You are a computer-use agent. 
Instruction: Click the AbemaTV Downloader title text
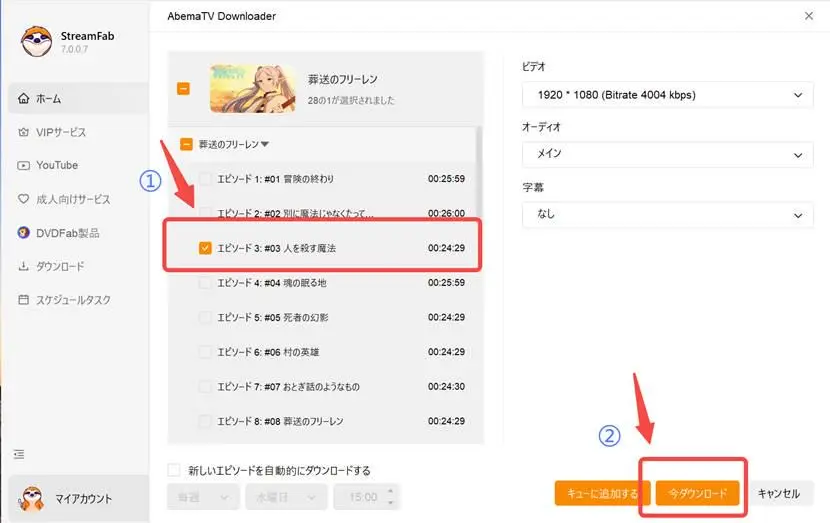pyautogui.click(x=221, y=16)
